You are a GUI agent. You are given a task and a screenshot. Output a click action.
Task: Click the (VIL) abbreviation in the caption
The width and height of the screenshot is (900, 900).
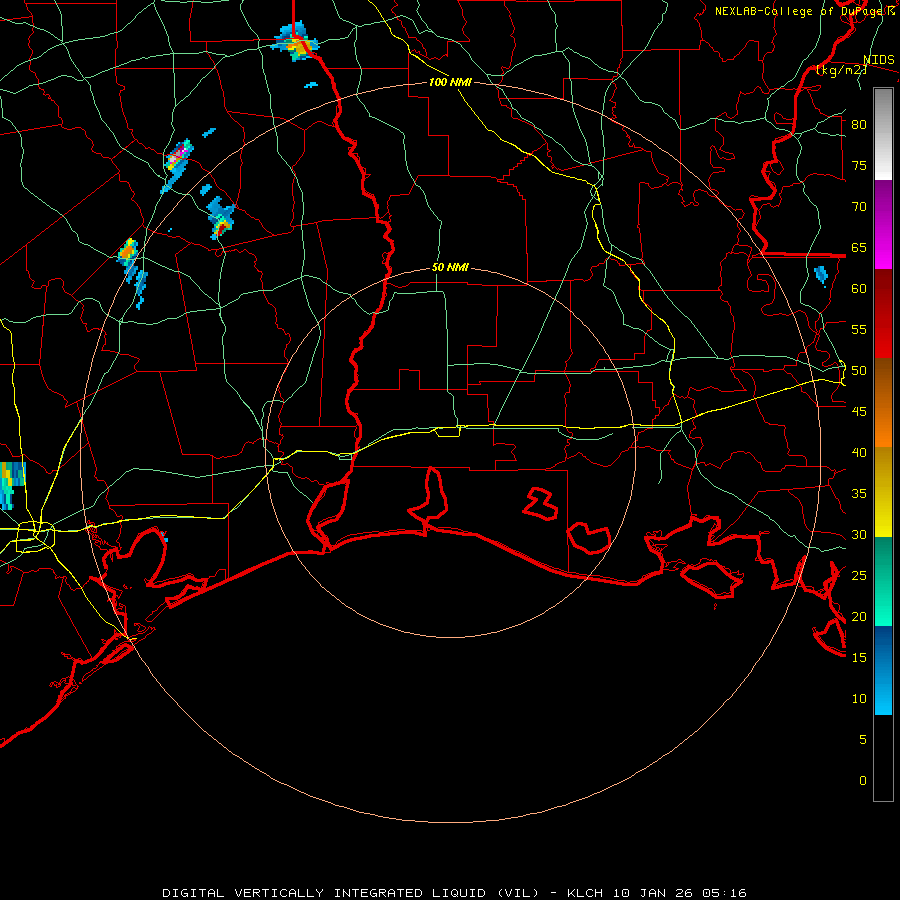coord(518,893)
